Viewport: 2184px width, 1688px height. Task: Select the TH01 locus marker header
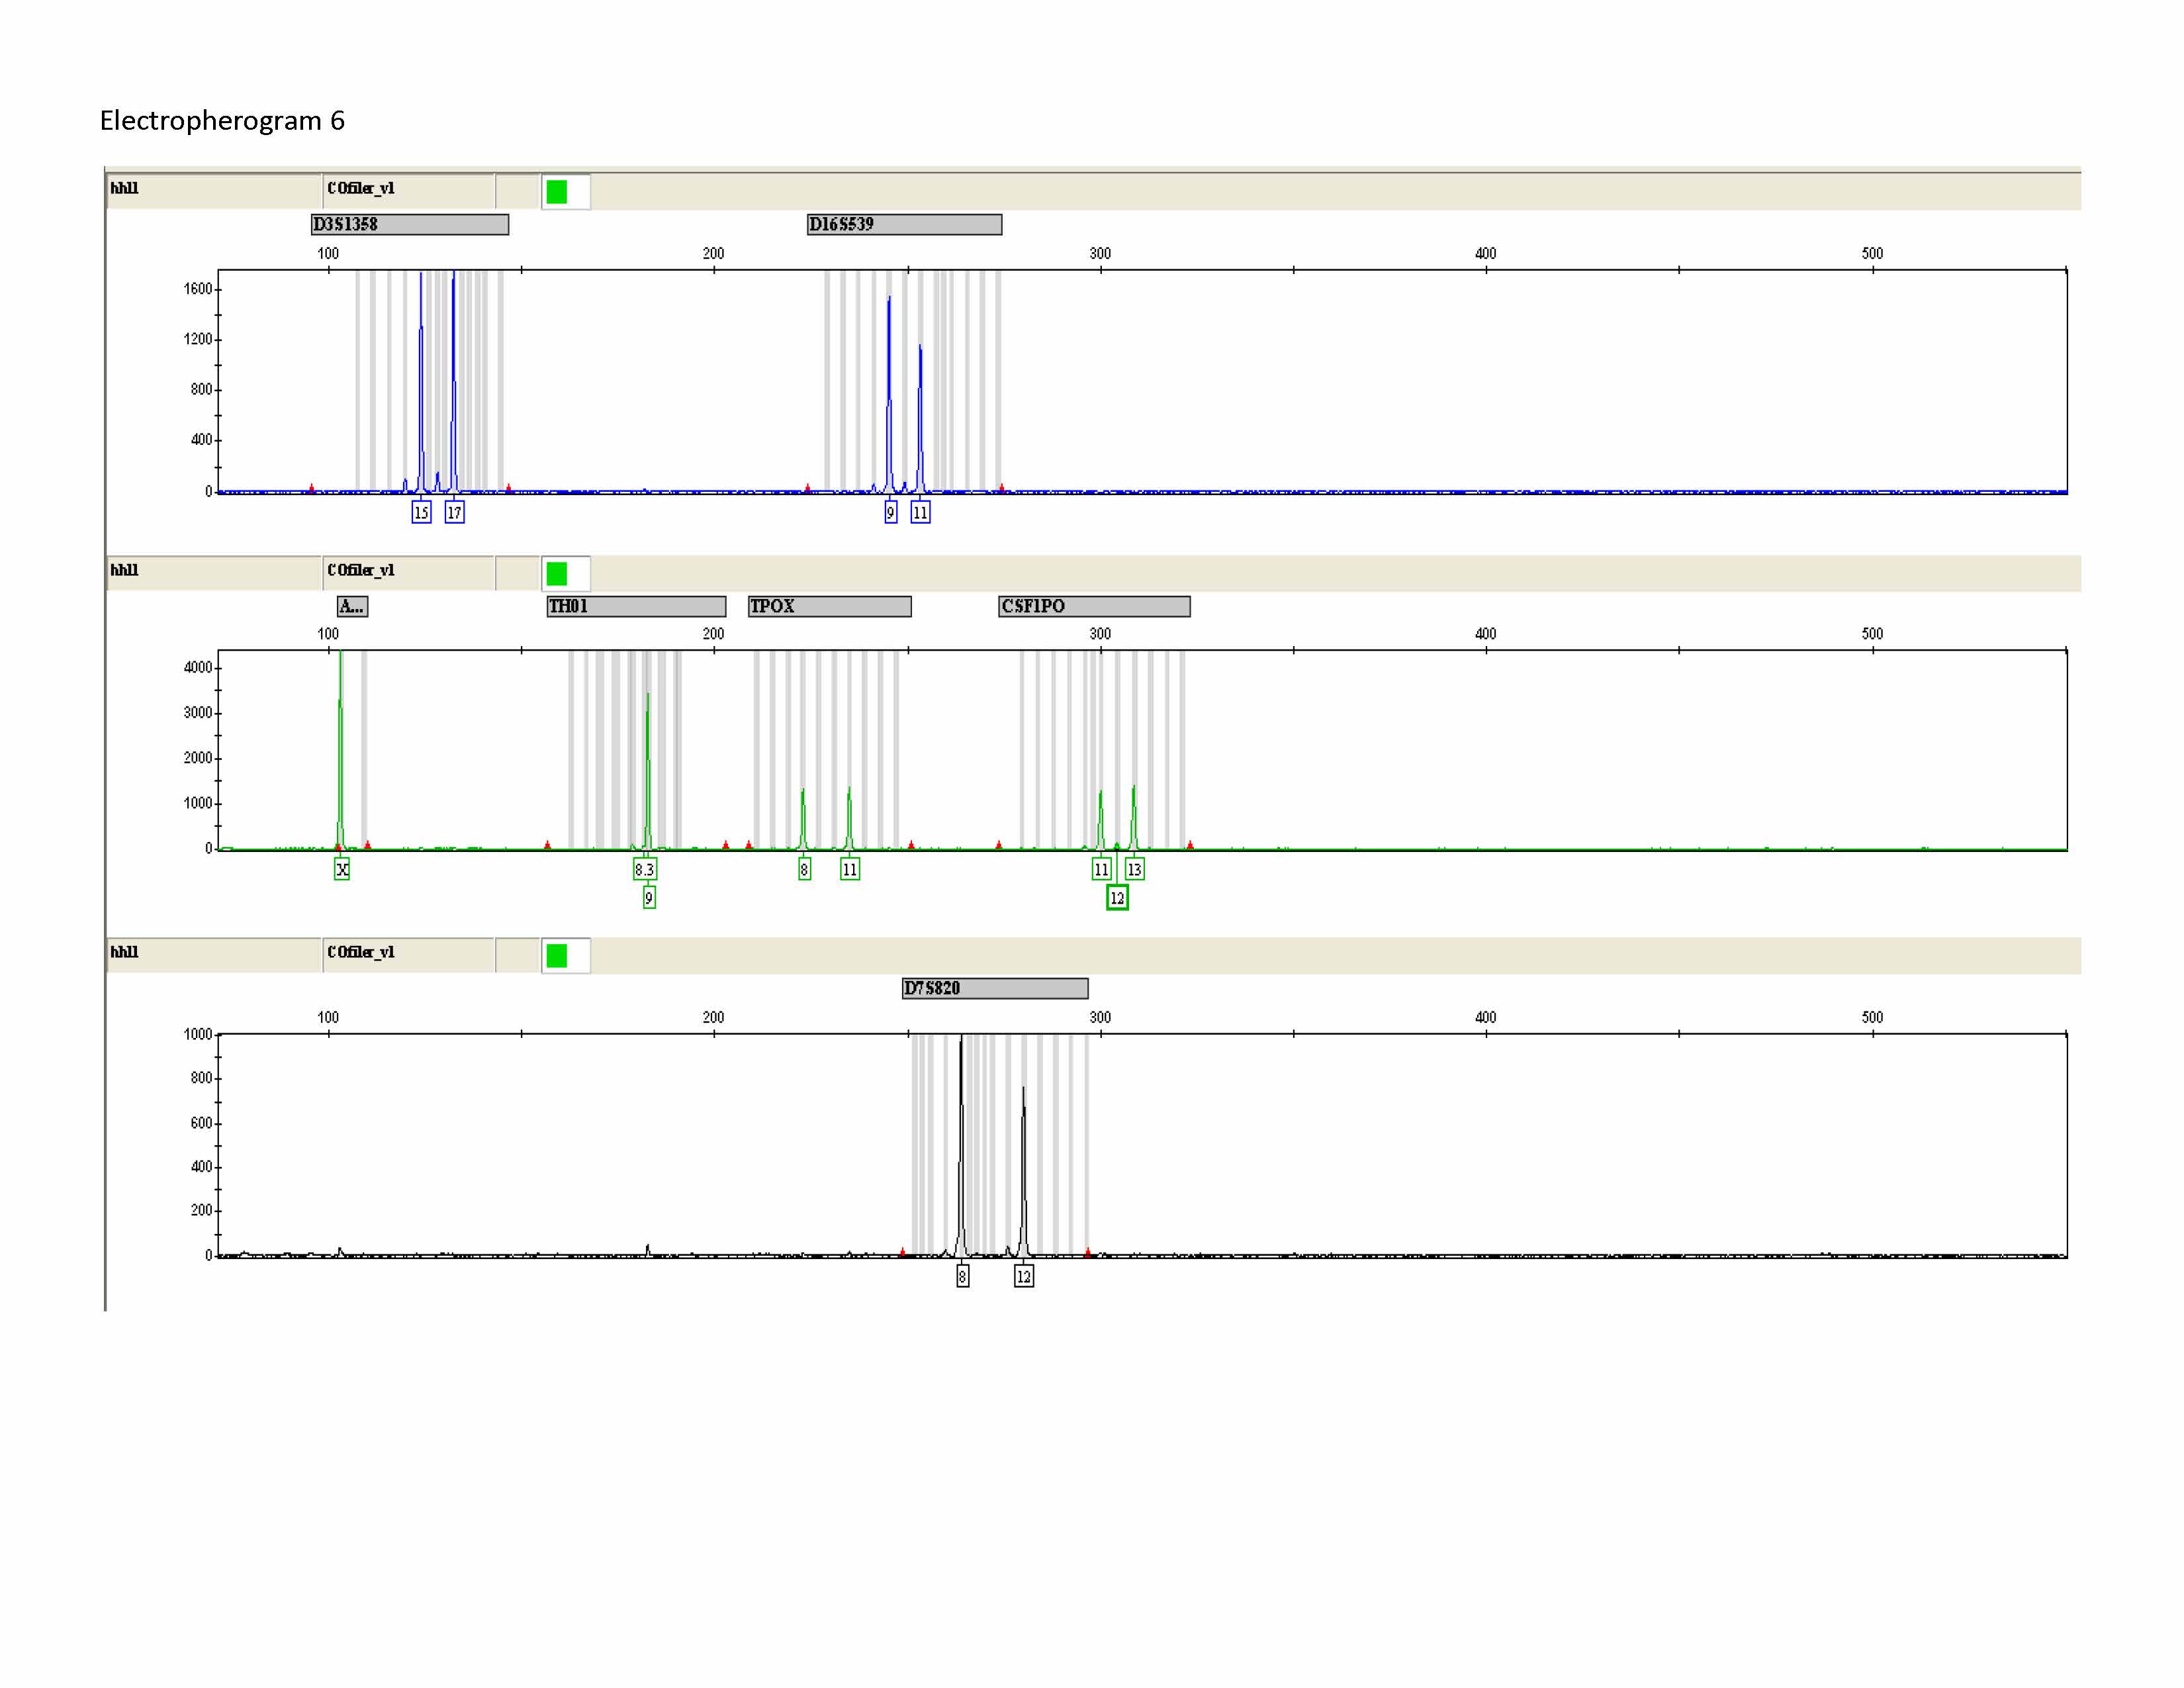coord(636,606)
